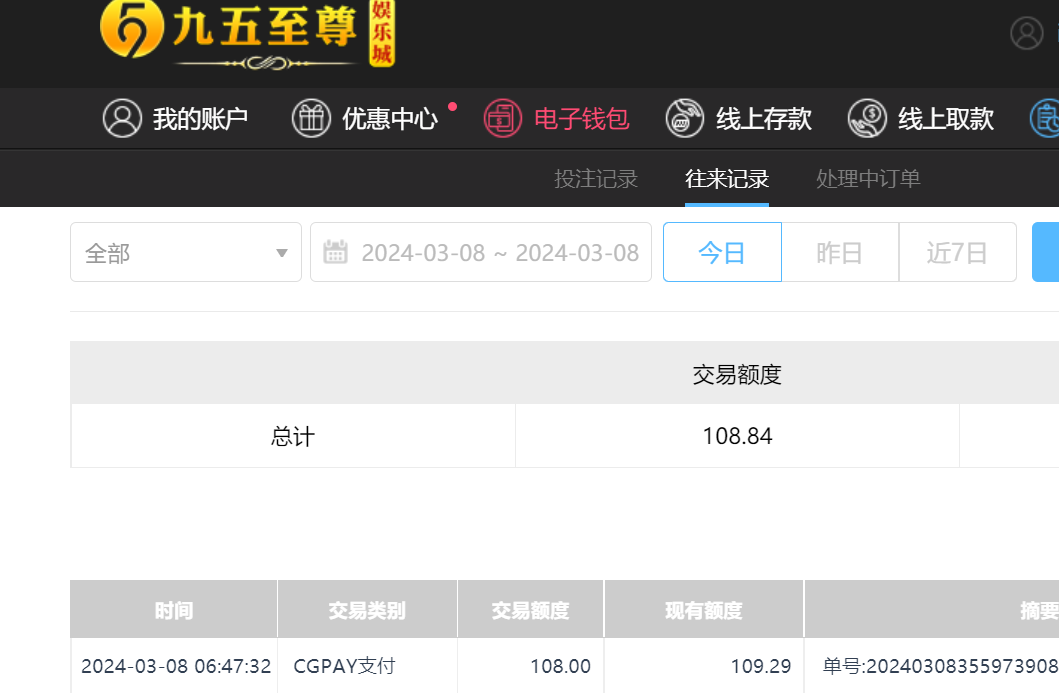
Task: Click the 电子钱包 wallet icon
Action: (503, 118)
